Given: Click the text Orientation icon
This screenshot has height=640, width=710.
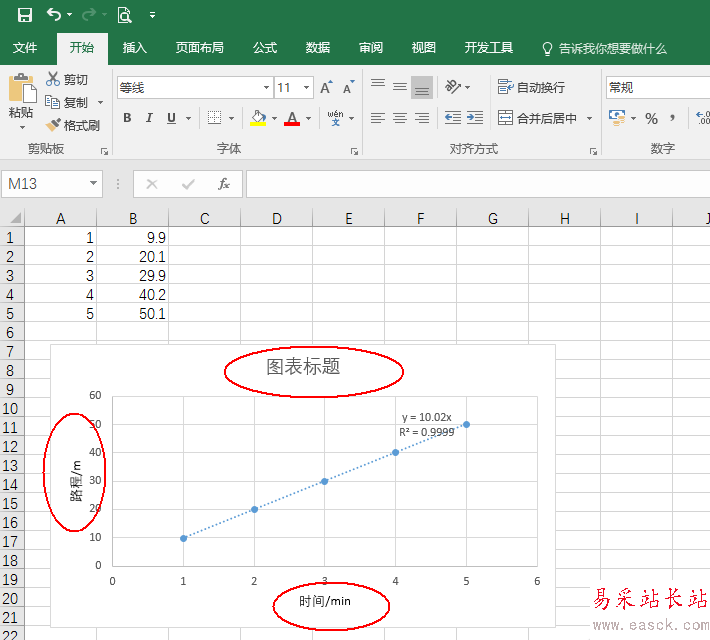Looking at the screenshot, I should [453, 86].
